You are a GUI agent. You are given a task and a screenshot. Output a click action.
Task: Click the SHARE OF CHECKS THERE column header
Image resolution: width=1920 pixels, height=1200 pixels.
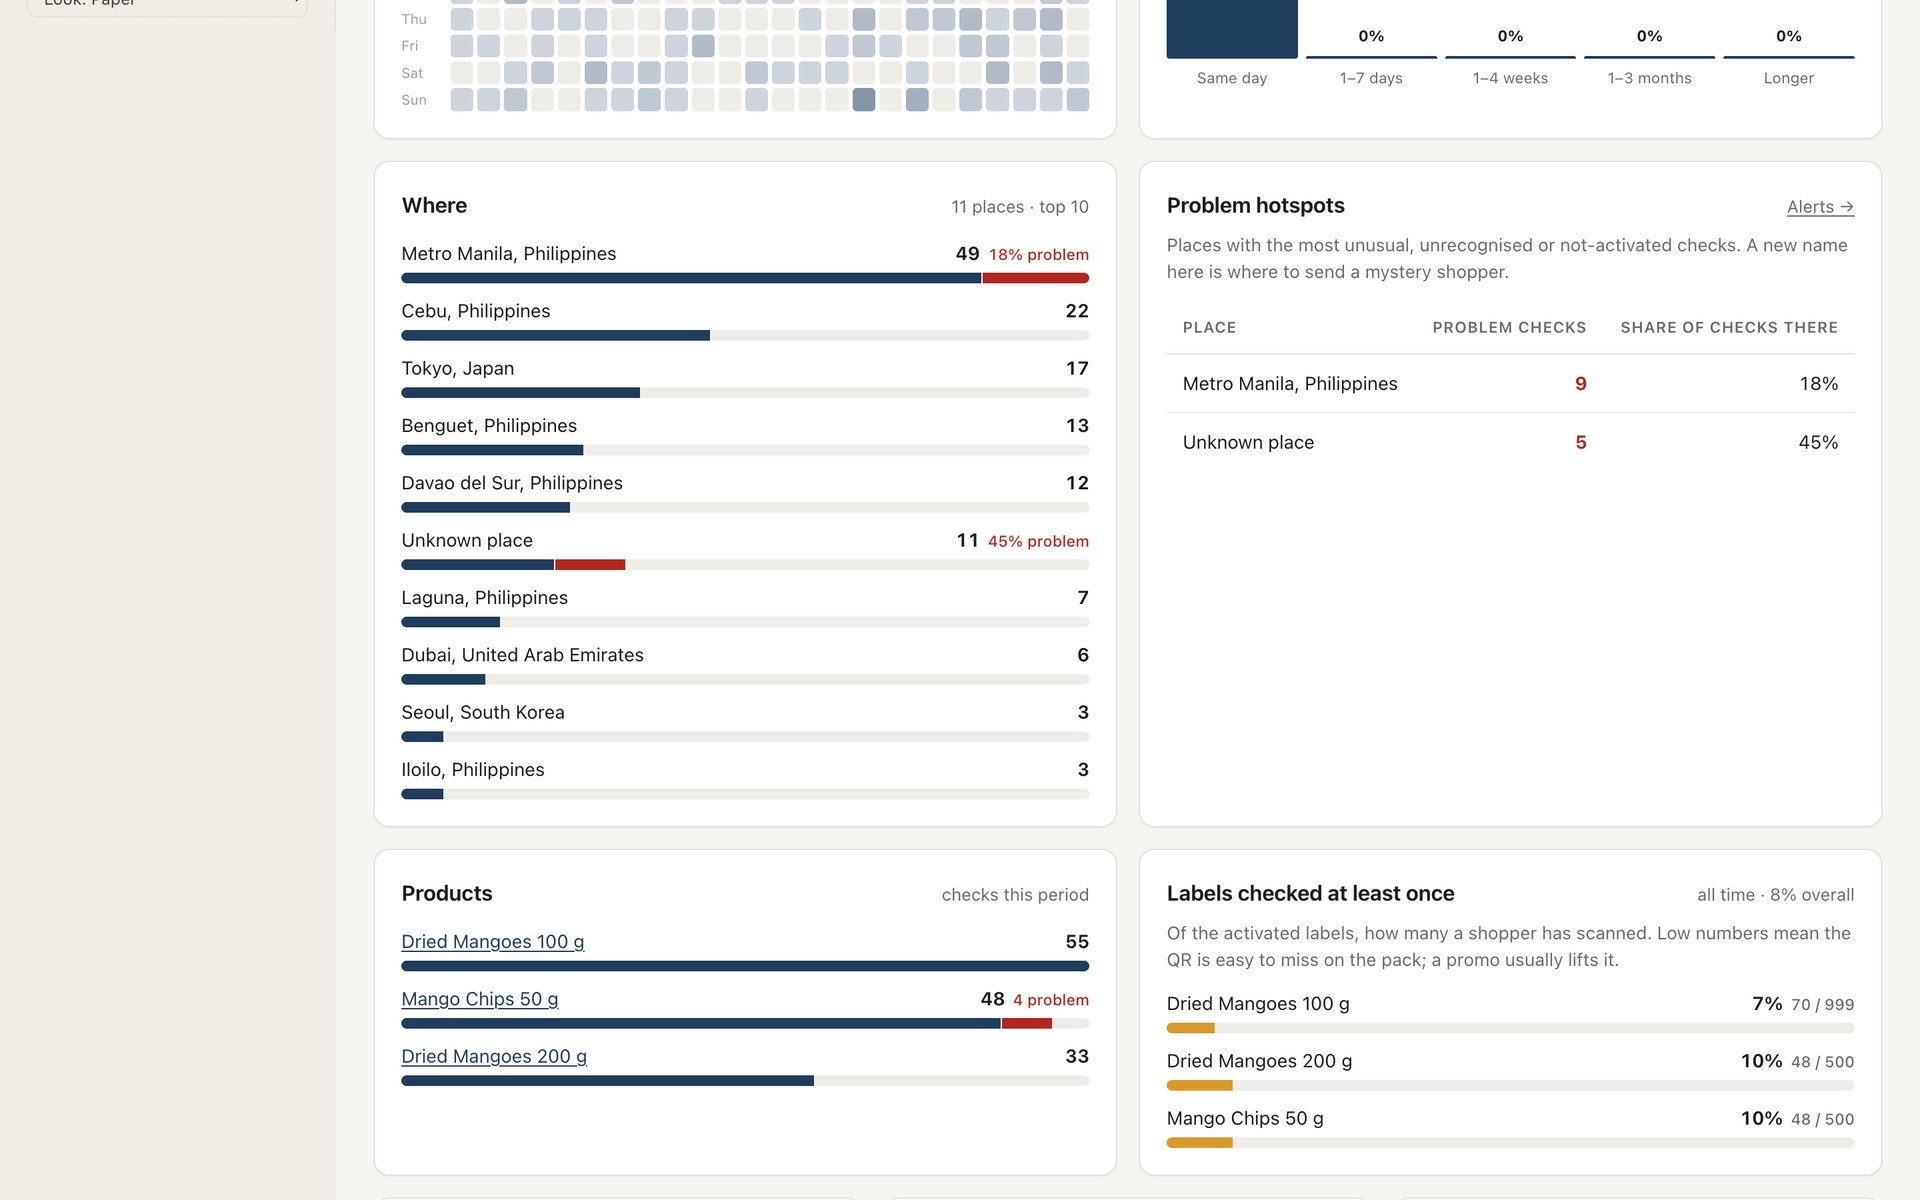pyautogui.click(x=1729, y=328)
